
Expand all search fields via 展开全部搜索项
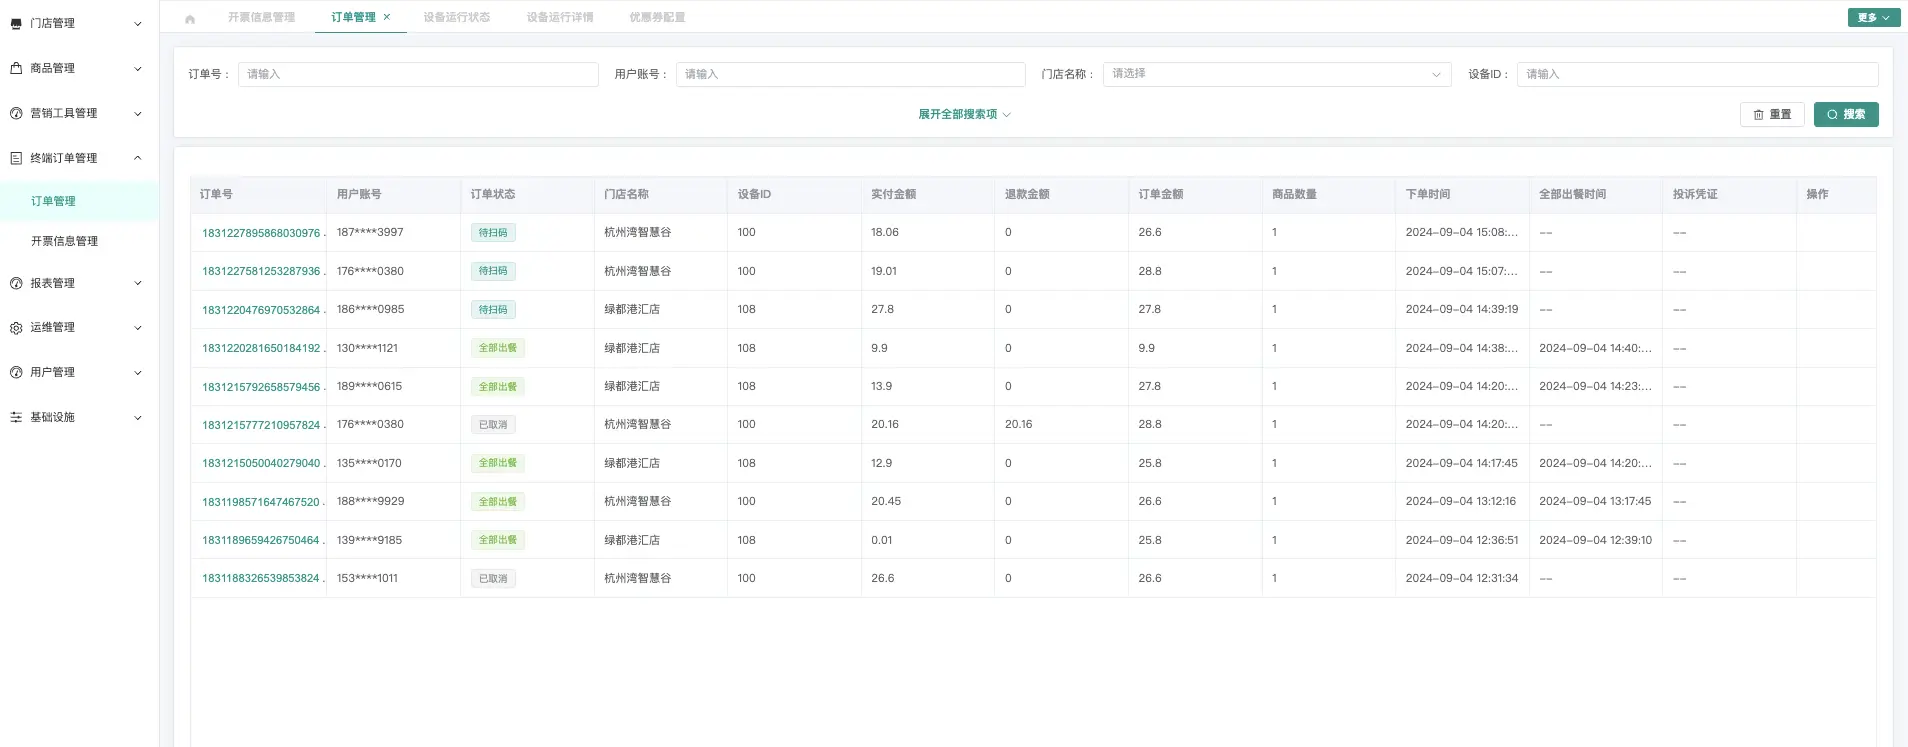pyautogui.click(x=965, y=114)
